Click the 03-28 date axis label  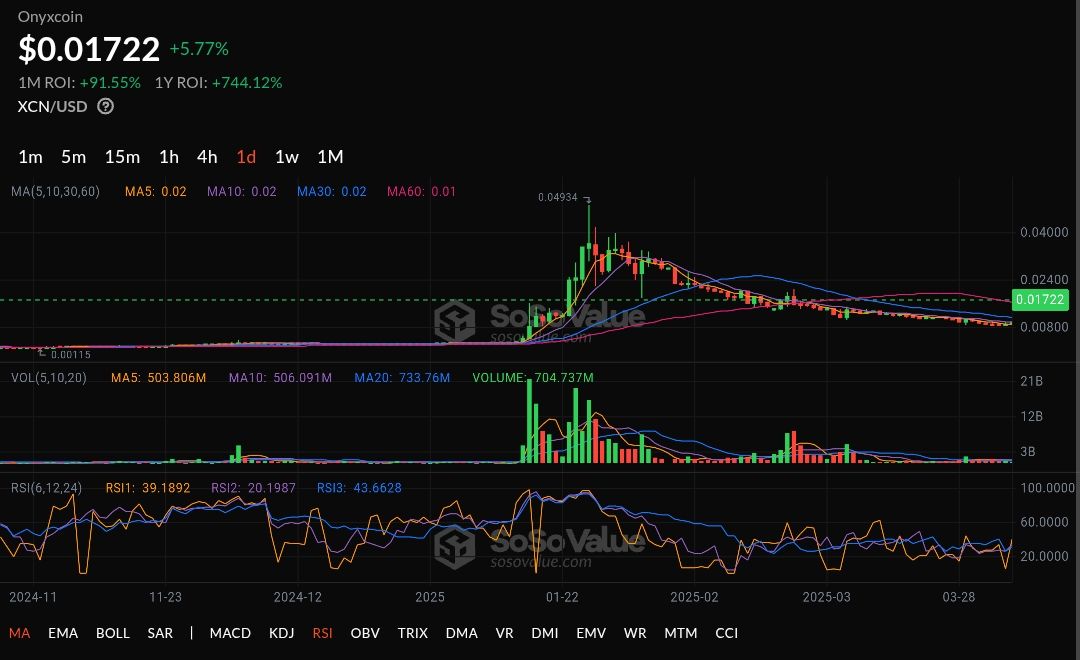pos(959,597)
